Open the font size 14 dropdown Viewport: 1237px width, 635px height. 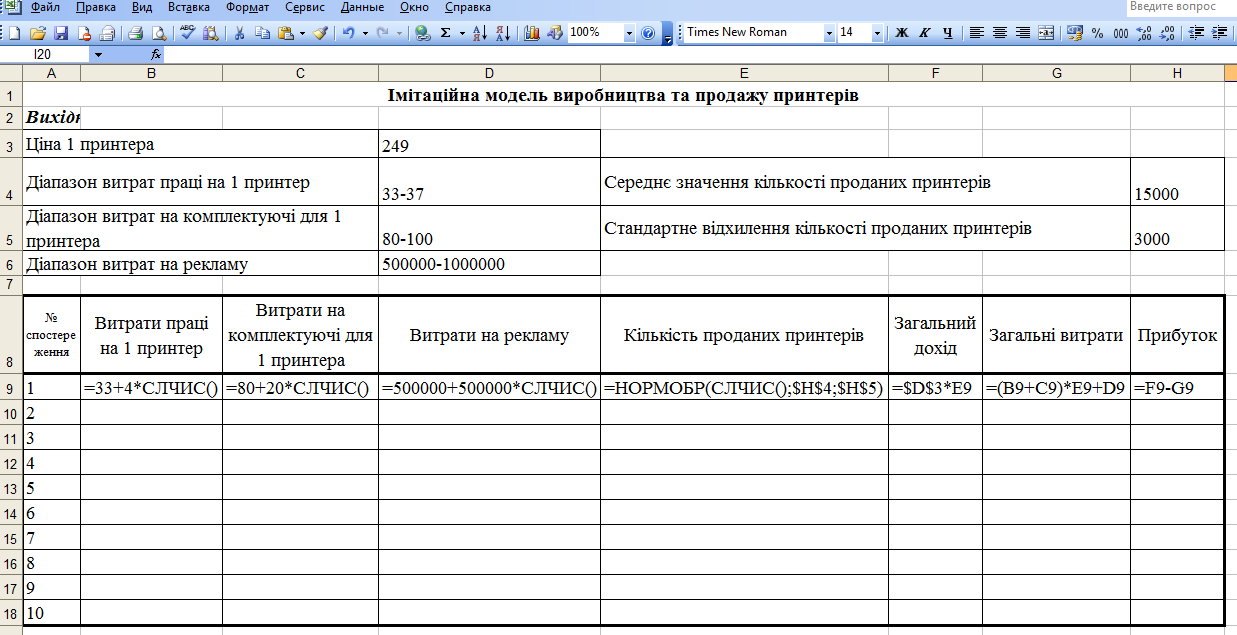878,32
